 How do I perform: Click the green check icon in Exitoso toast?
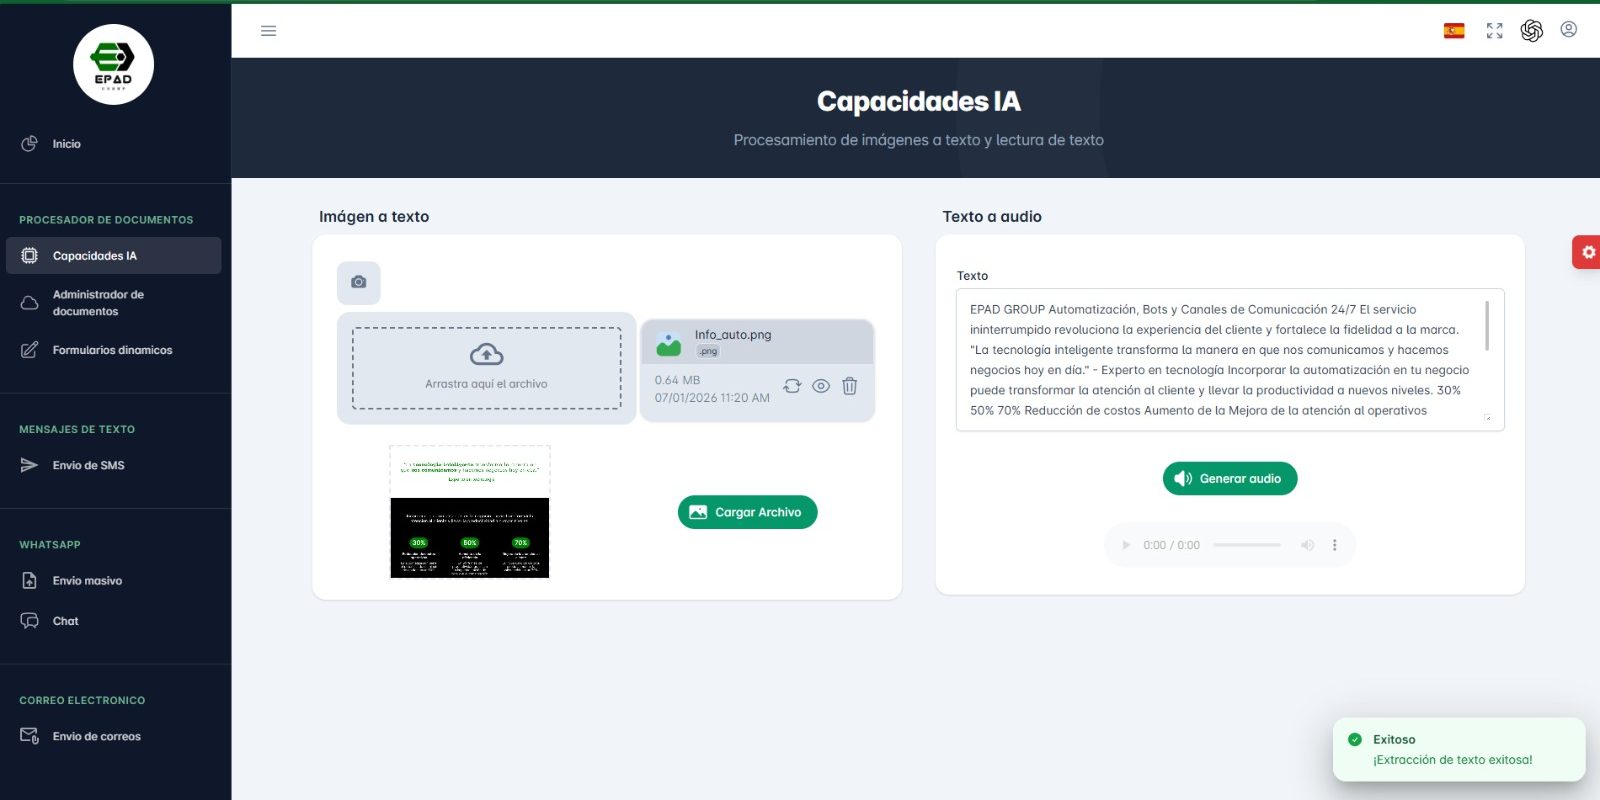1355,740
